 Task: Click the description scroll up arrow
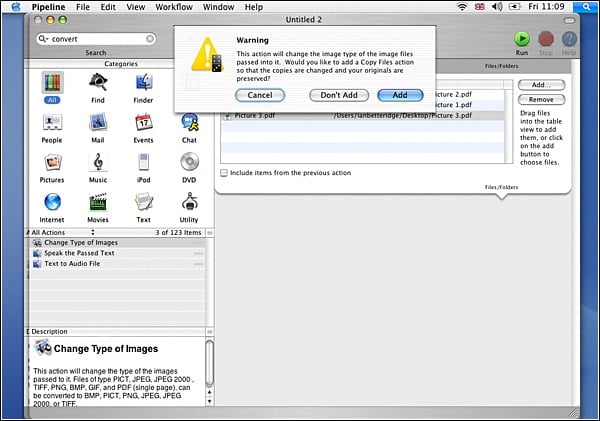[x=209, y=392]
